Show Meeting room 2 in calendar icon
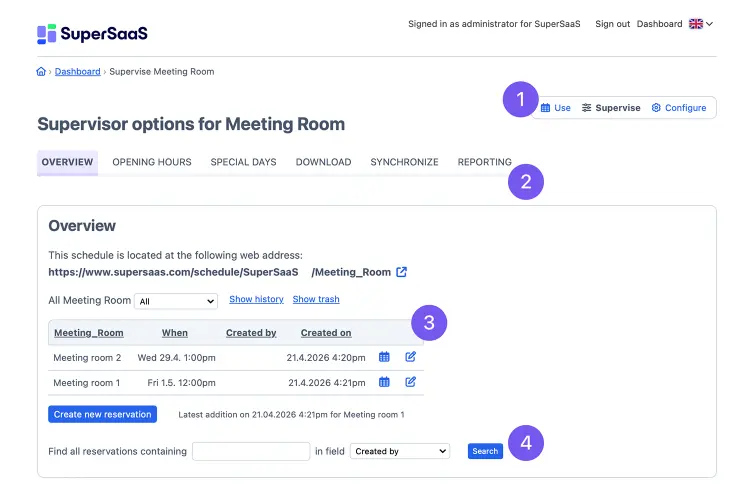This screenshot has height=492, width=752. click(x=384, y=357)
